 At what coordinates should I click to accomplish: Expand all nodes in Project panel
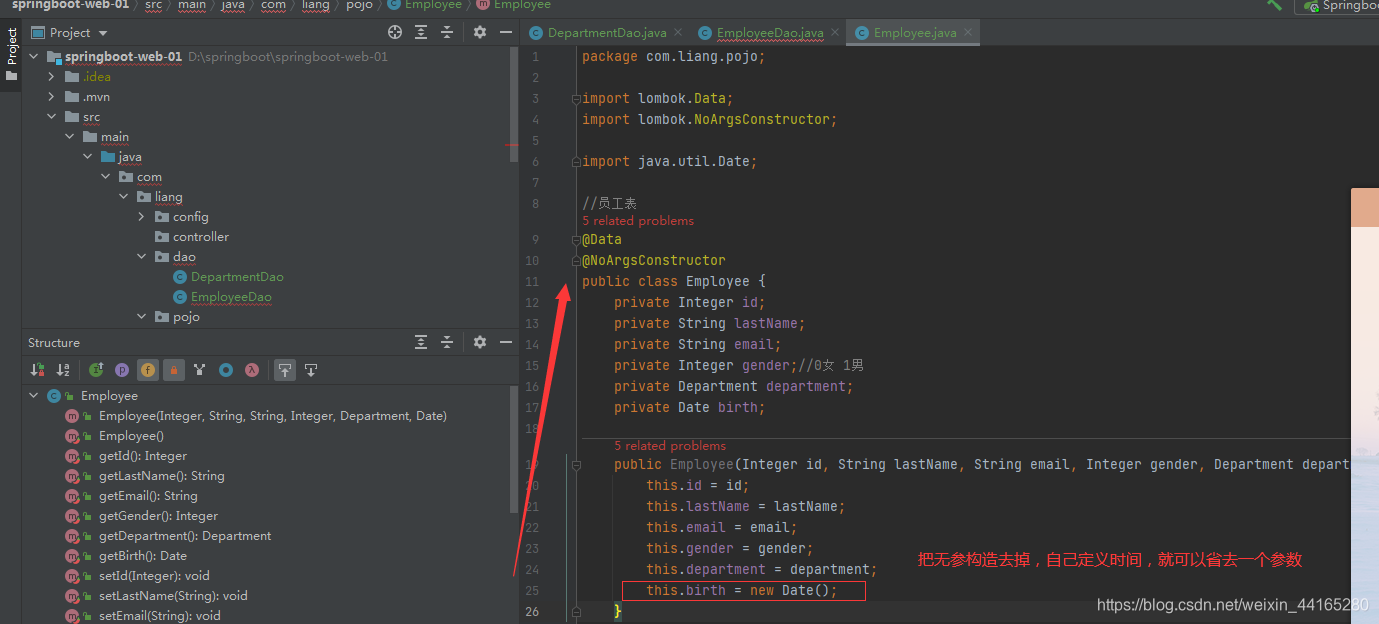[x=421, y=32]
